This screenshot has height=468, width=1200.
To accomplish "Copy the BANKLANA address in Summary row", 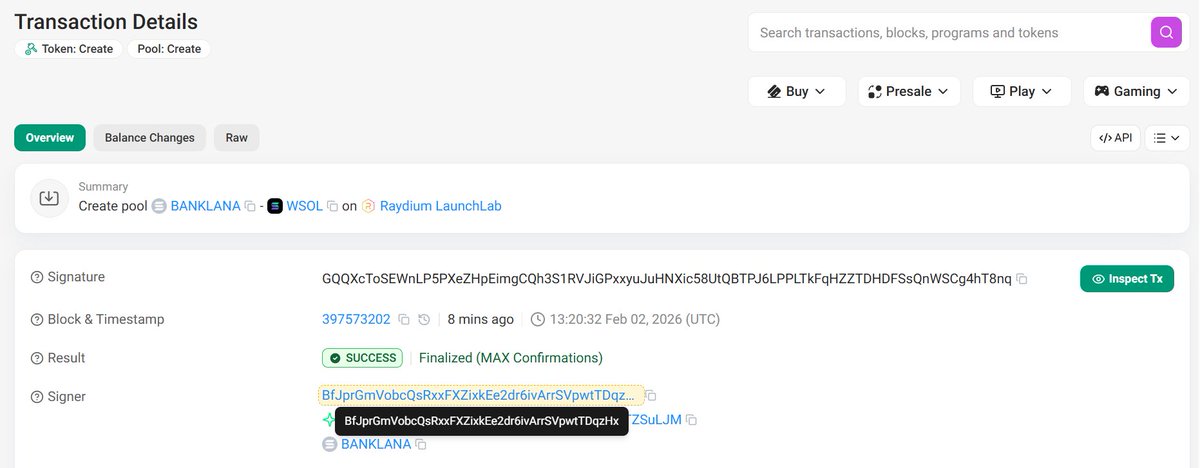I will click(x=250, y=206).
